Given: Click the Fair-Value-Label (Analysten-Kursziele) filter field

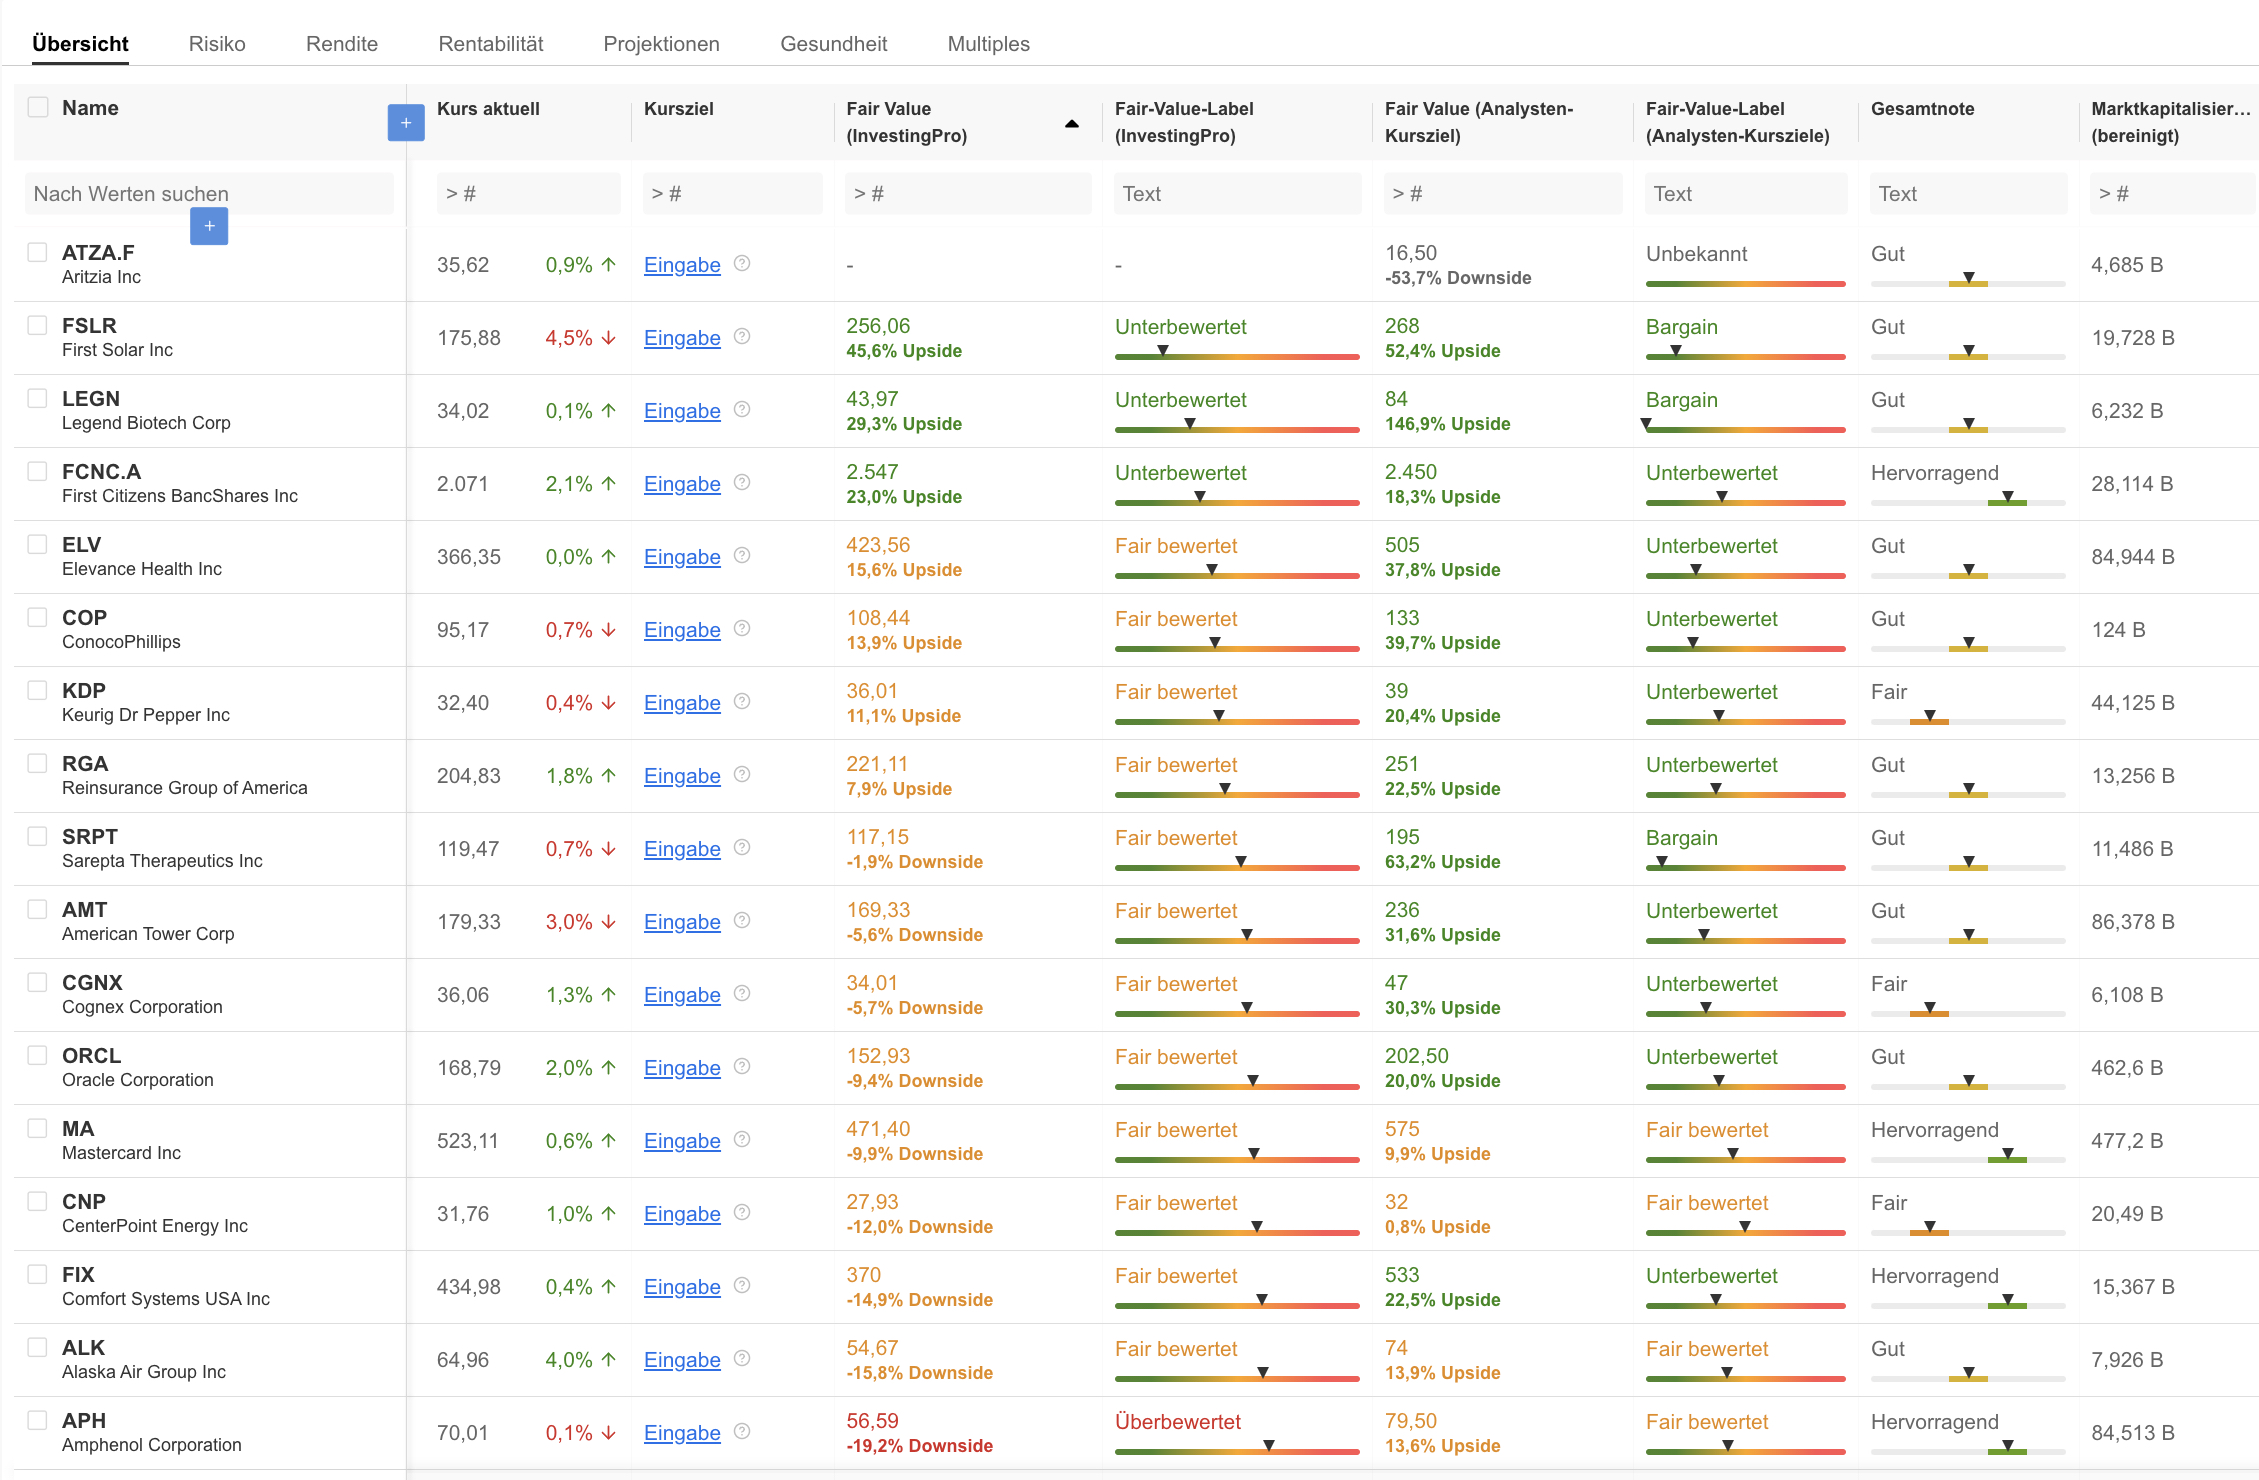Looking at the screenshot, I should coord(1745,193).
